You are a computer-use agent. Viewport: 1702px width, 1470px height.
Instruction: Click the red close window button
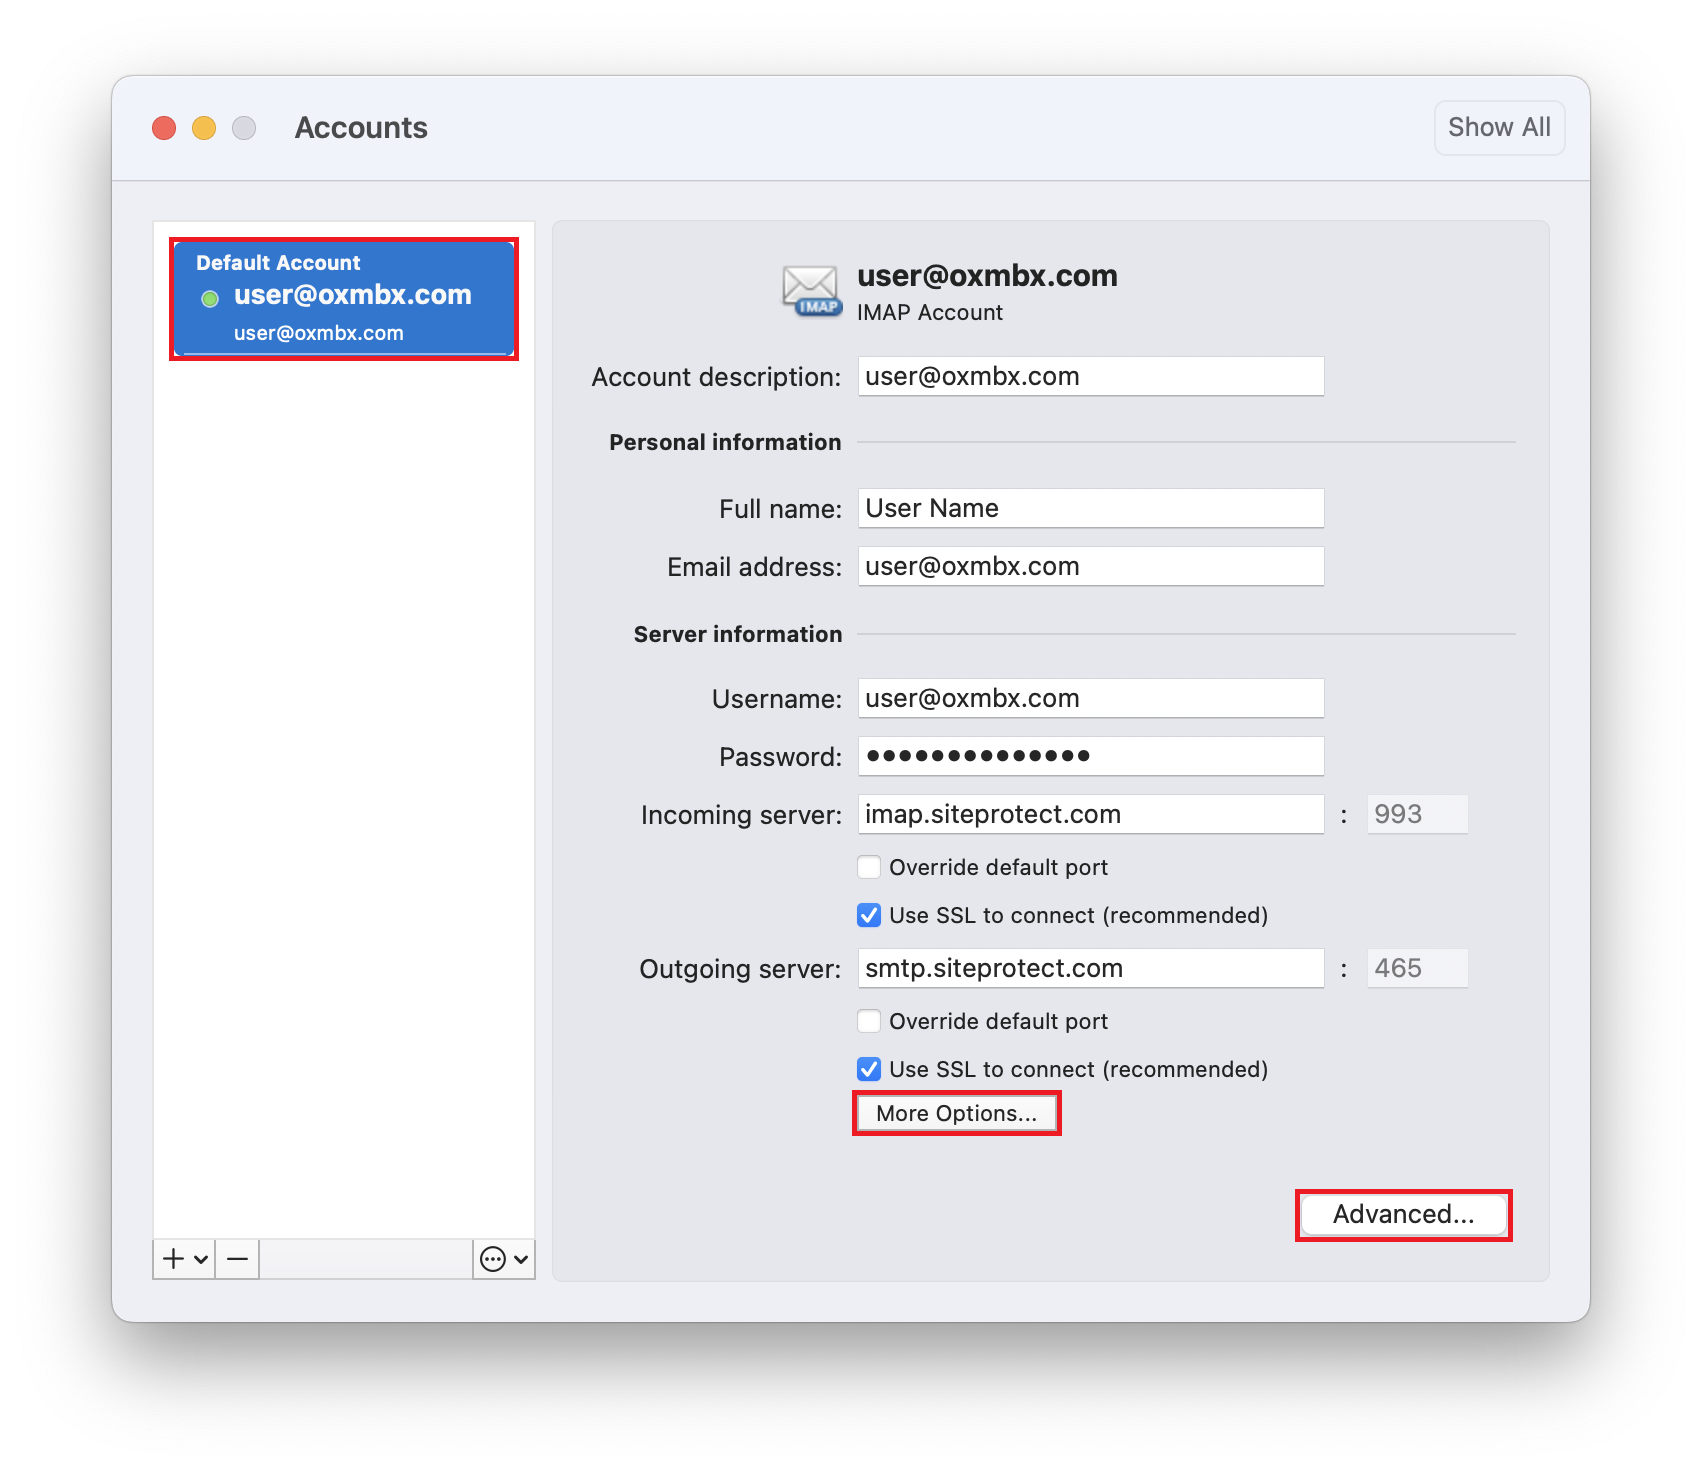tap(164, 128)
